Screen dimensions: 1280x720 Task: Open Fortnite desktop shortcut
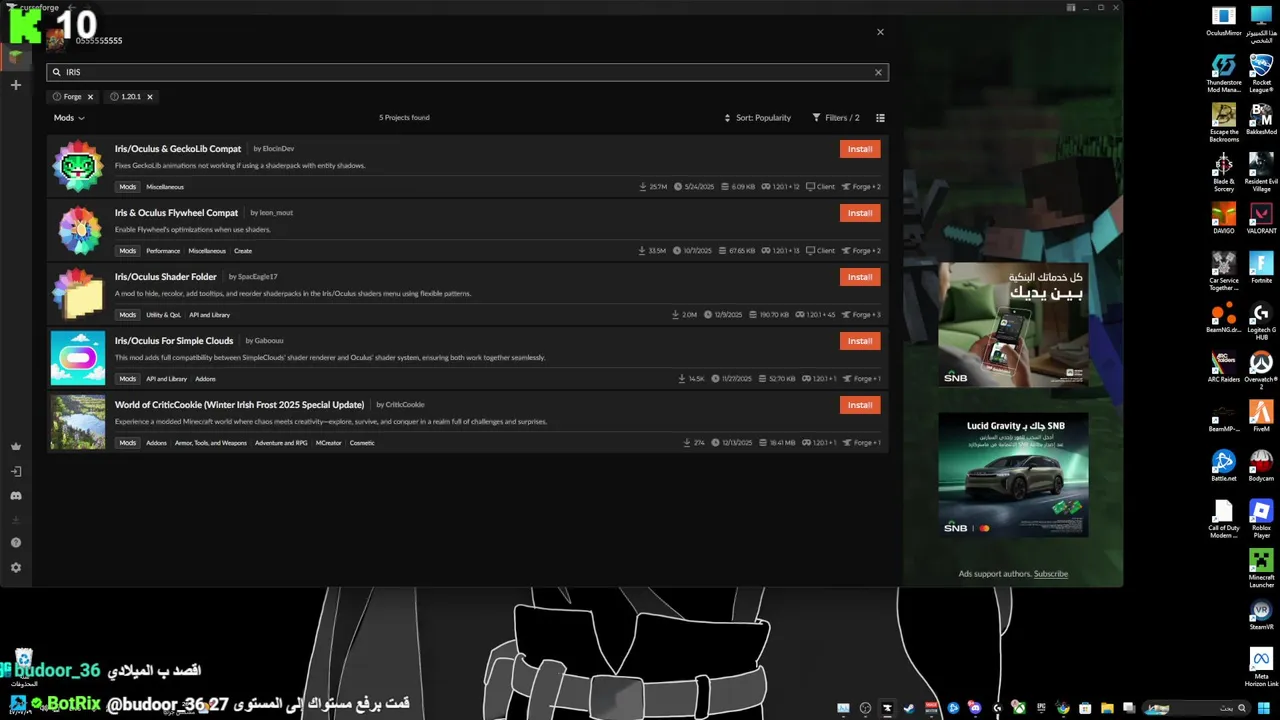[1261, 268]
